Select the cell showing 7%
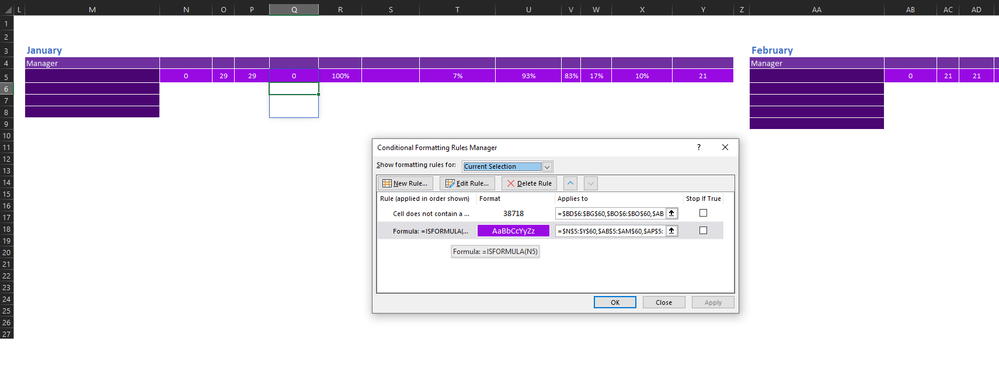 point(457,76)
